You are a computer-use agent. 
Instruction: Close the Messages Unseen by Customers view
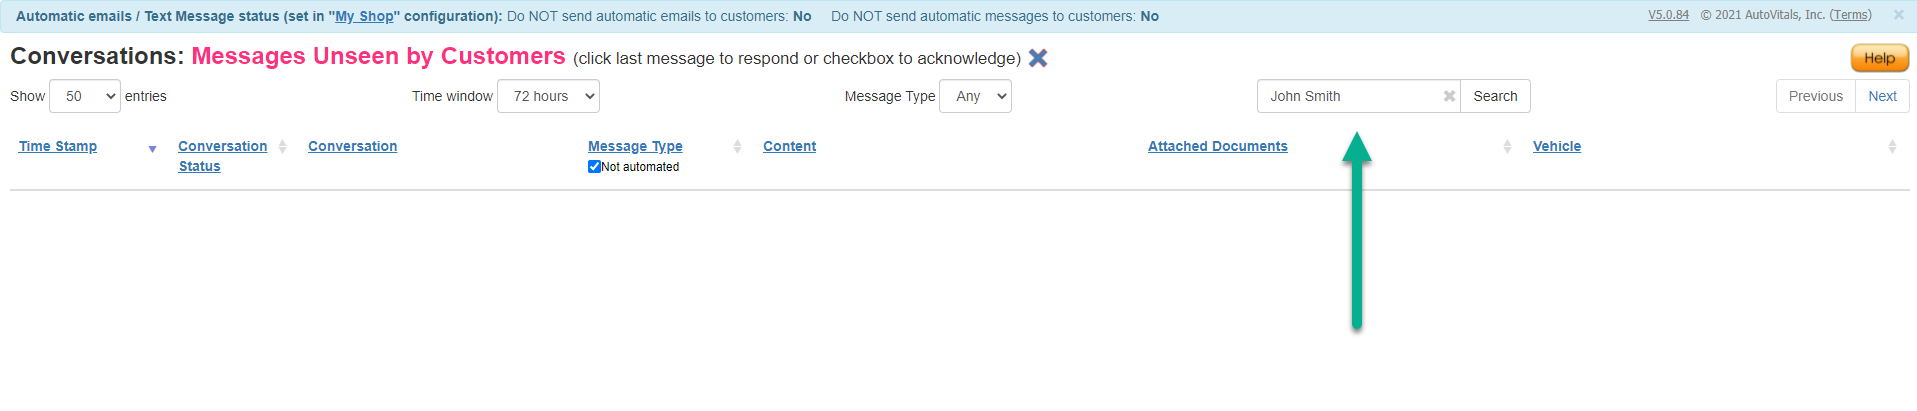coord(1038,58)
